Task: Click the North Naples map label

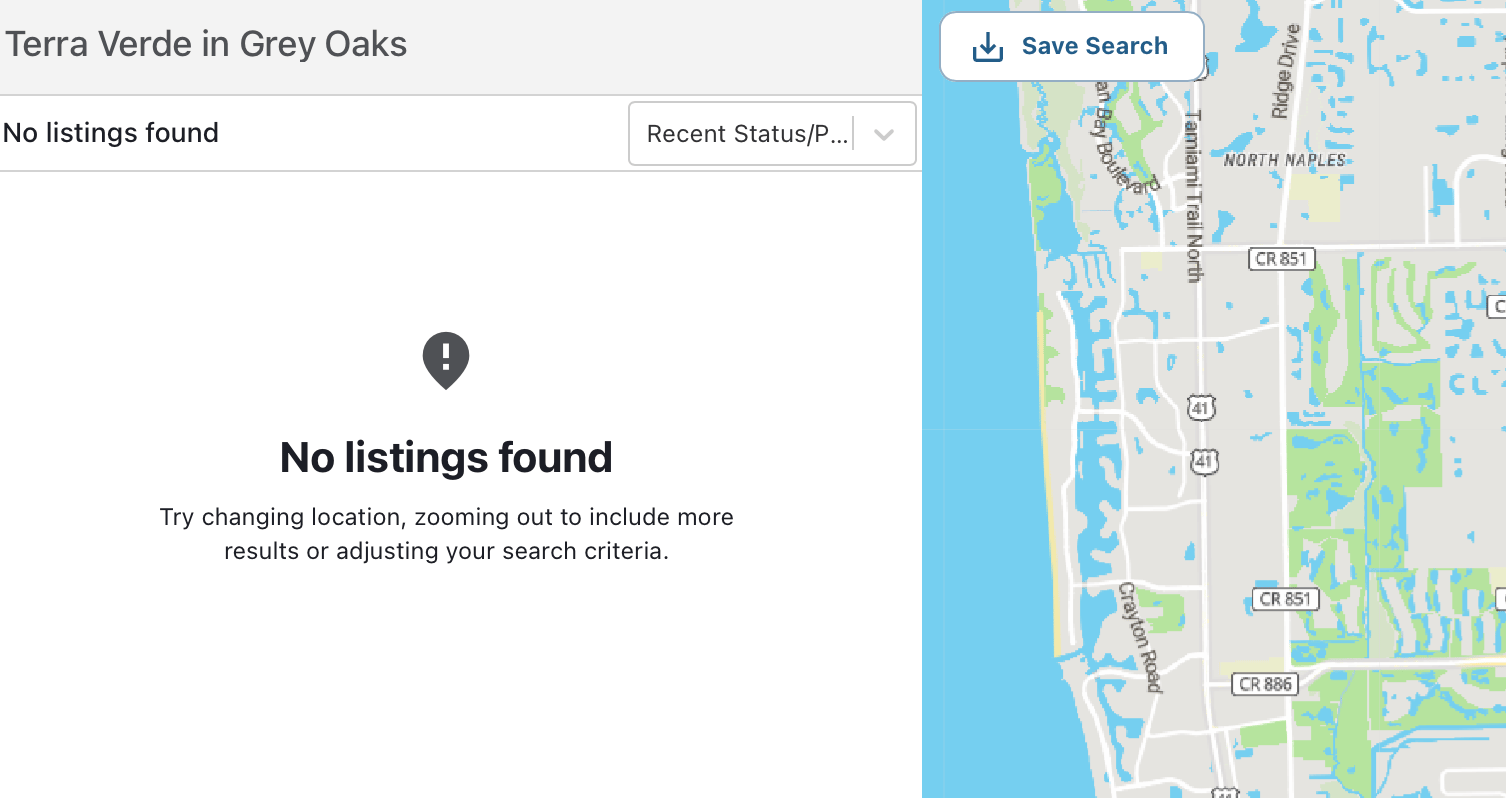Action: [1285, 160]
